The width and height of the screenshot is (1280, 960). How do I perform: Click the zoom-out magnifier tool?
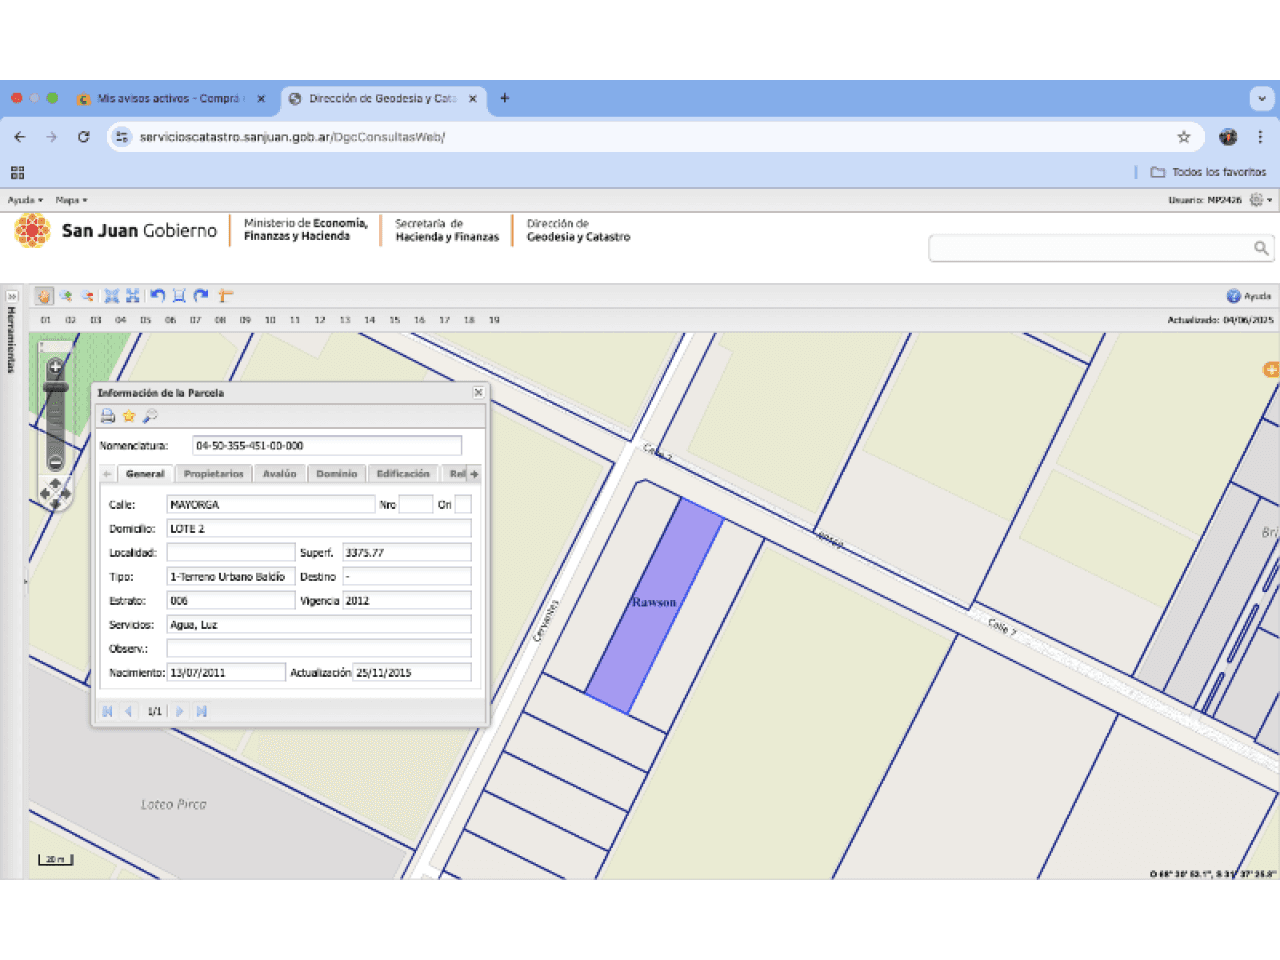(88, 296)
